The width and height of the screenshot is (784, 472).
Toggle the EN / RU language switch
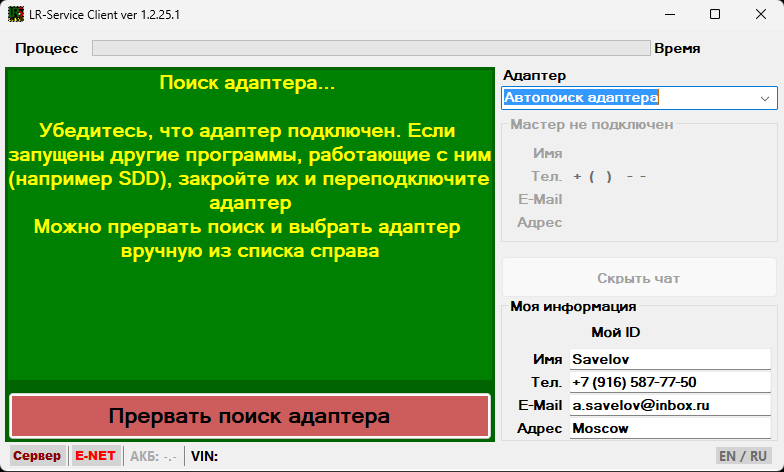tap(743, 456)
